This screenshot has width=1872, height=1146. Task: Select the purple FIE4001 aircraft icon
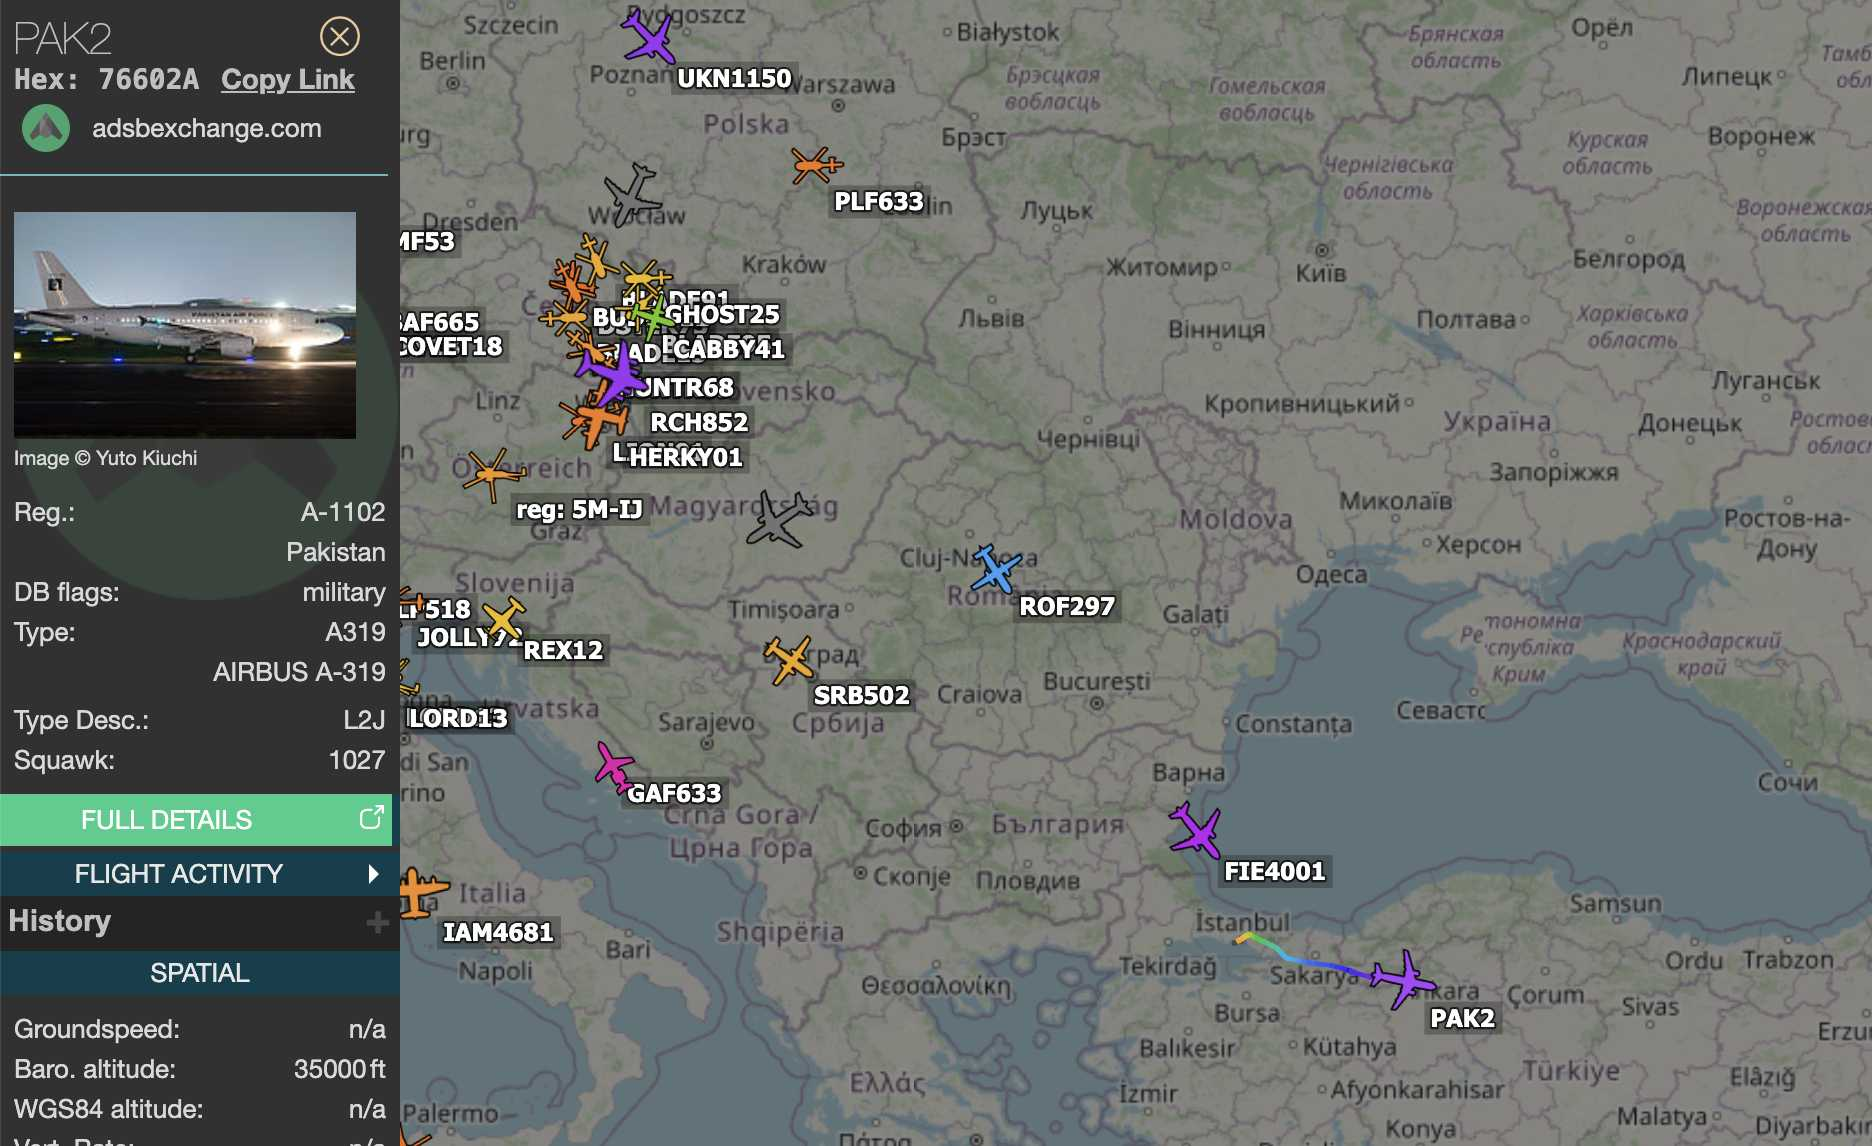pyautogui.click(x=1195, y=830)
